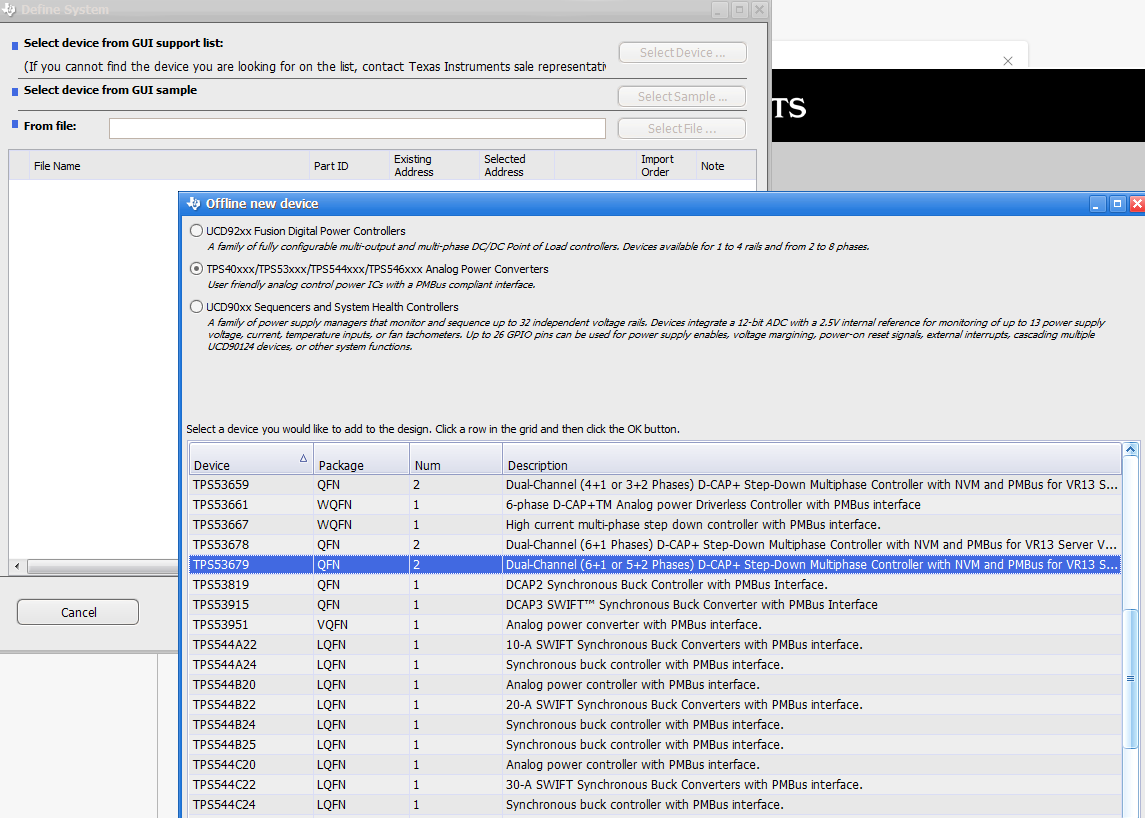Close the Offline new device window

(x=1137, y=204)
